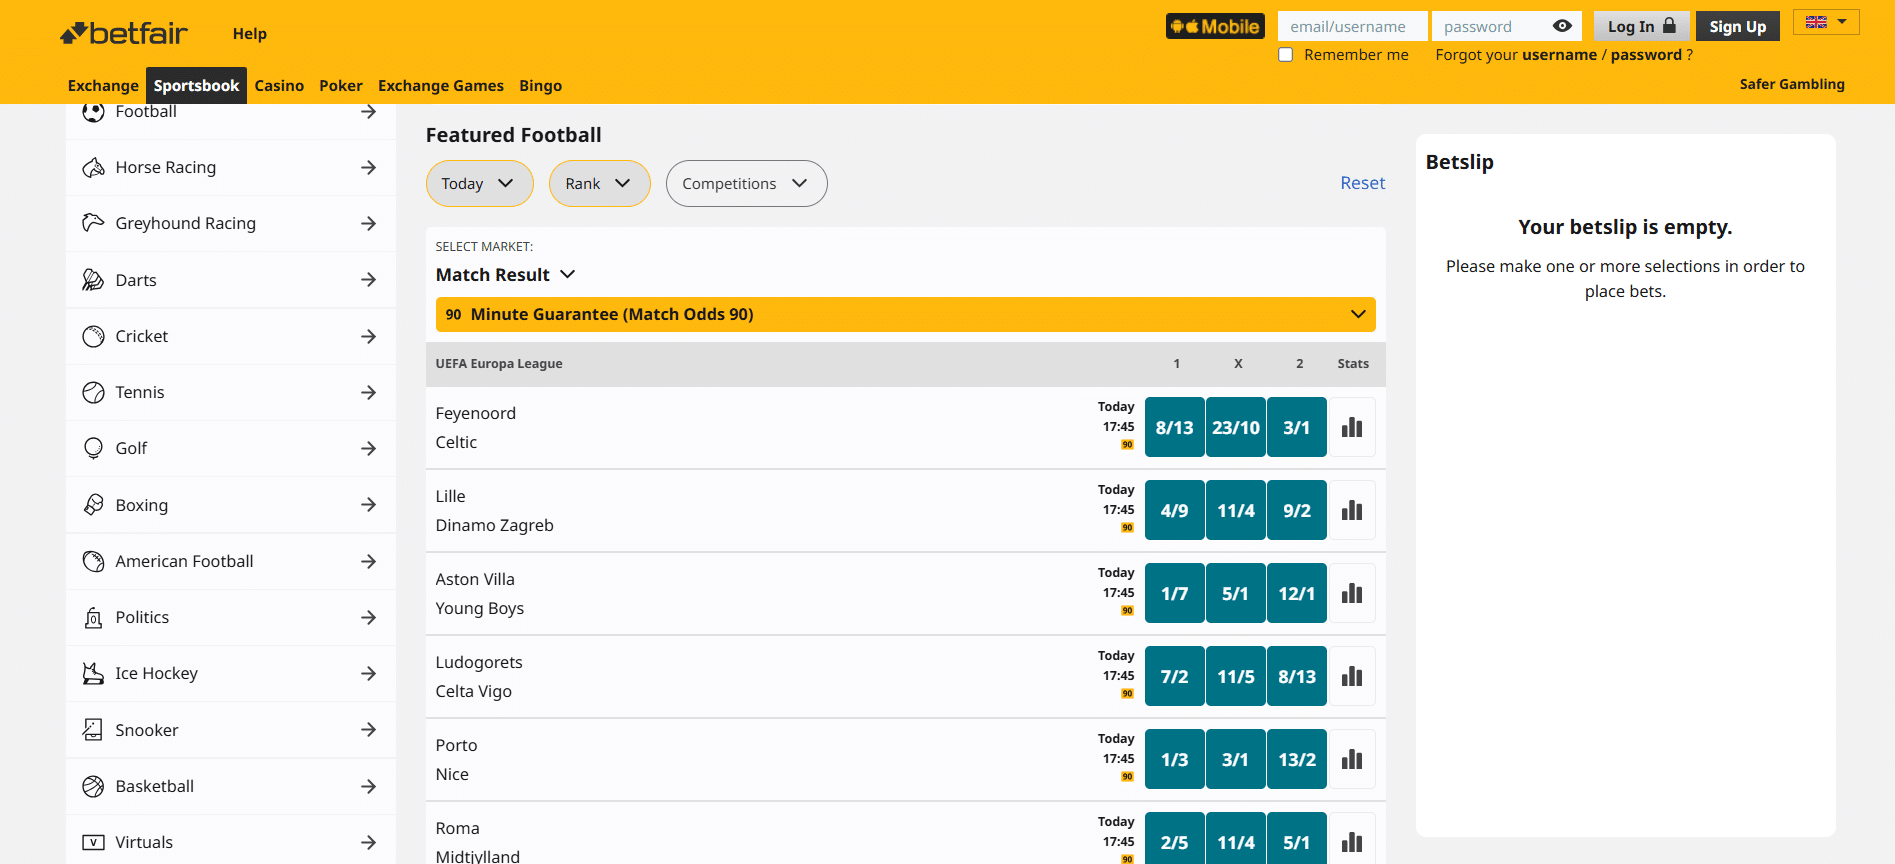The image size is (1895, 864).
Task: Click the Tennis row arrow
Action: (368, 392)
